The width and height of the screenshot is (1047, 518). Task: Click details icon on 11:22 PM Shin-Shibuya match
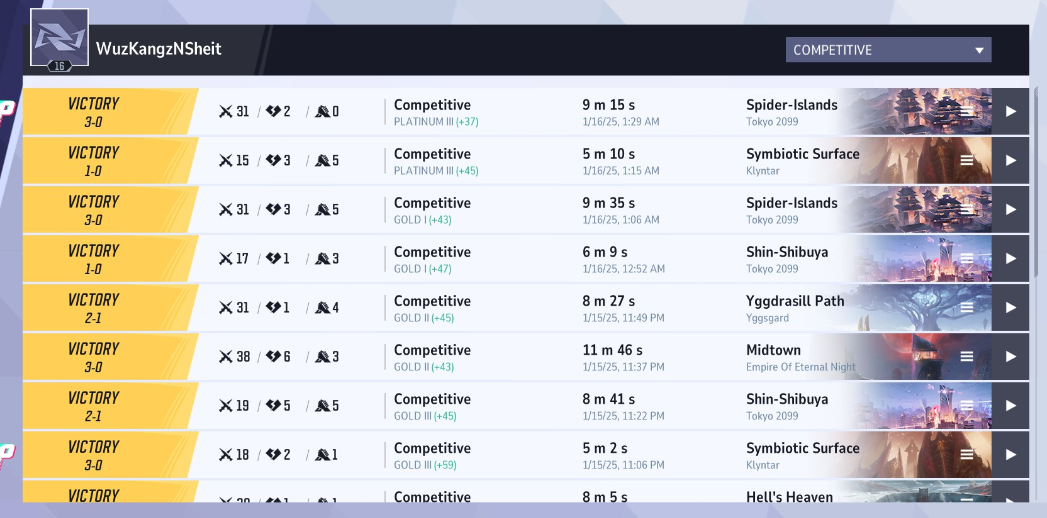(967, 406)
